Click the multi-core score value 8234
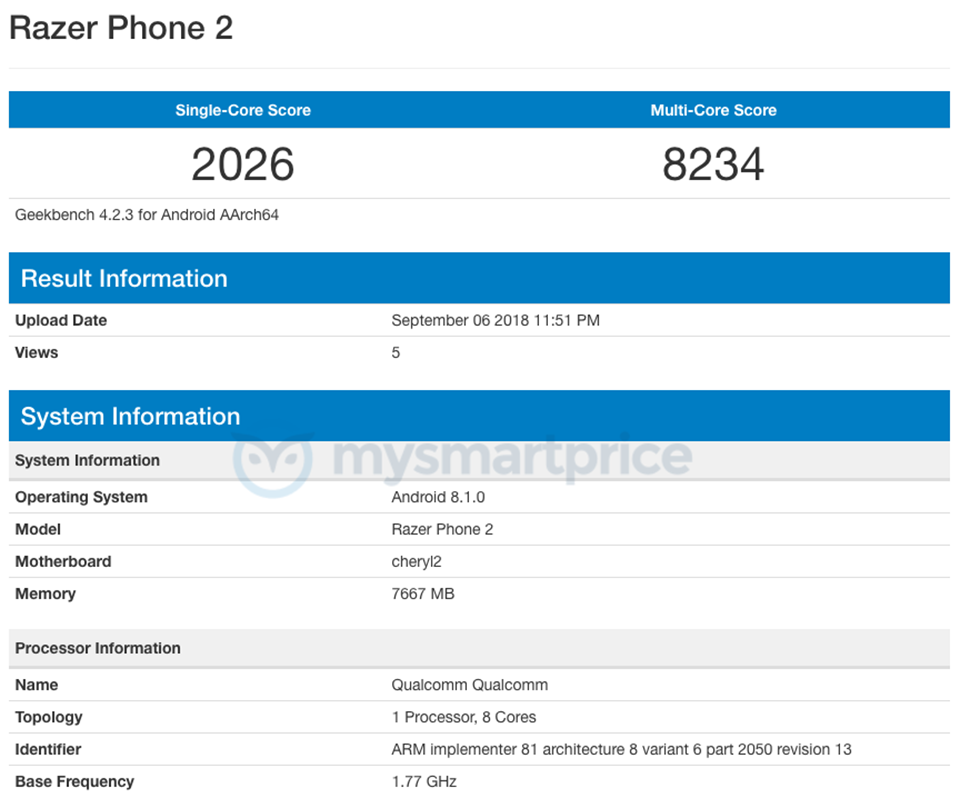The height and width of the screenshot is (798, 960). (713, 163)
